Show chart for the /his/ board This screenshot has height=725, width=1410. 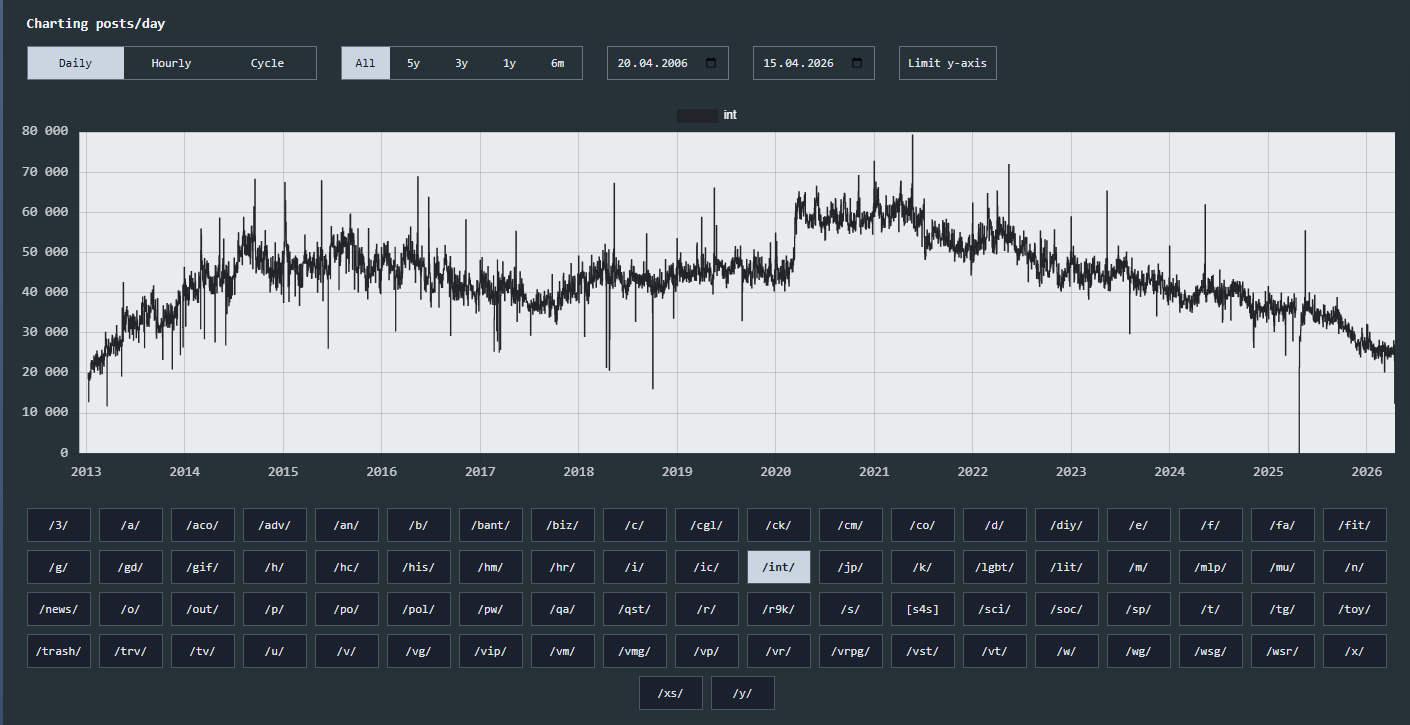pyautogui.click(x=420, y=567)
